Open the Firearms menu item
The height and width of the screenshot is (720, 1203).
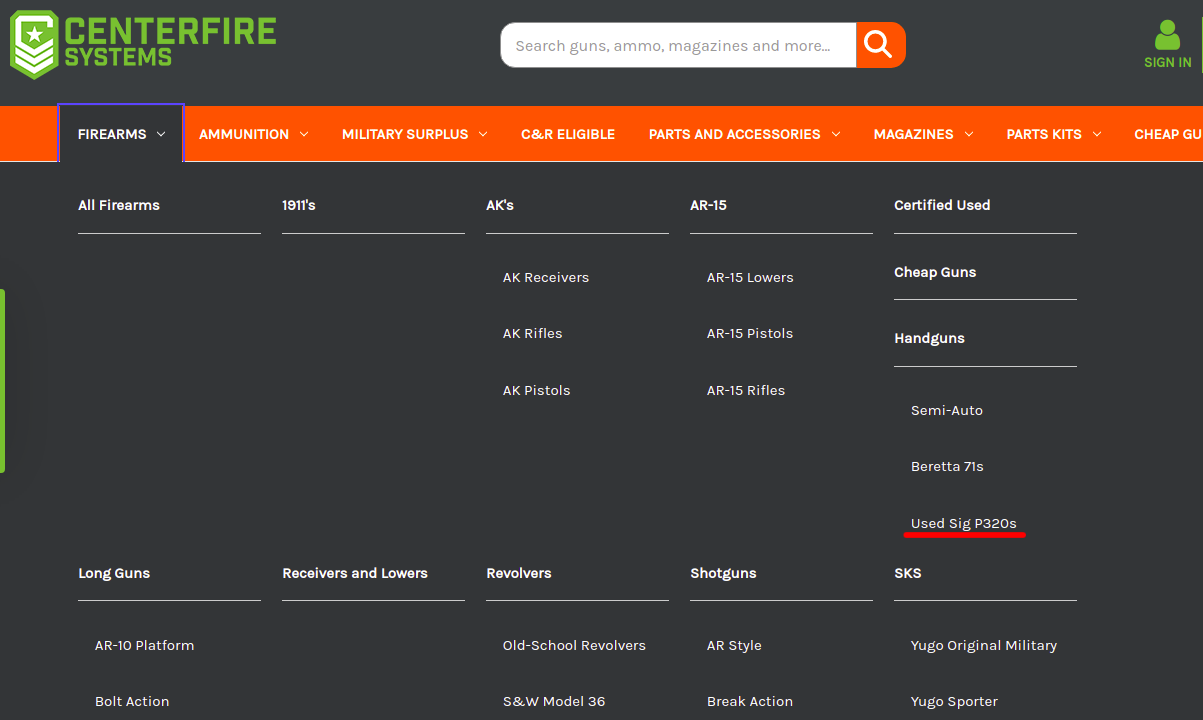point(112,134)
